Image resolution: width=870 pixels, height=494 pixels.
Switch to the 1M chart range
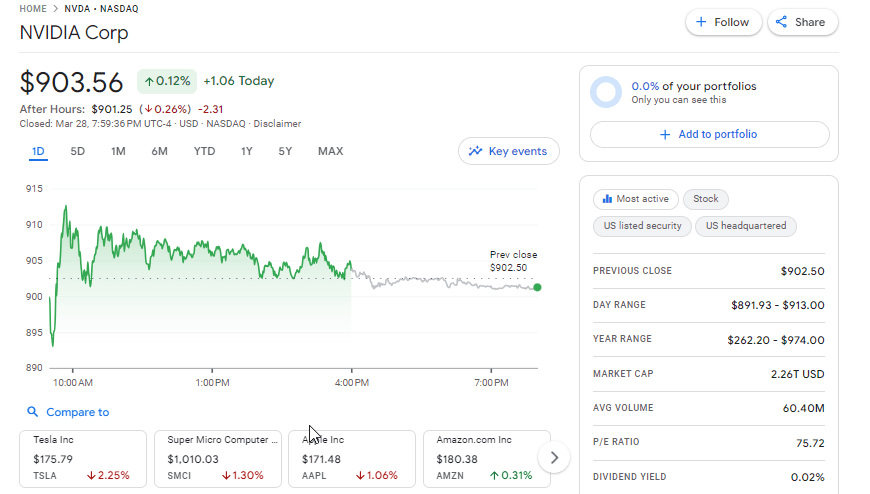coord(118,151)
